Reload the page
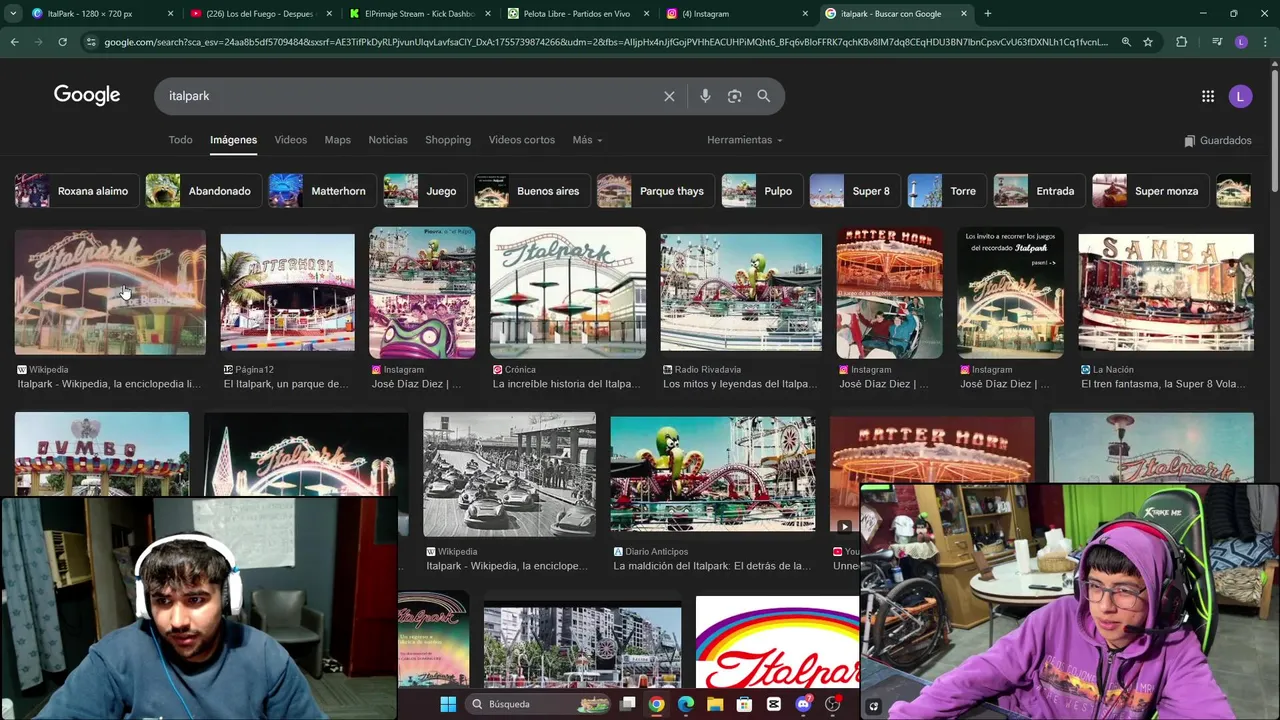The height and width of the screenshot is (720, 1280). [62, 42]
